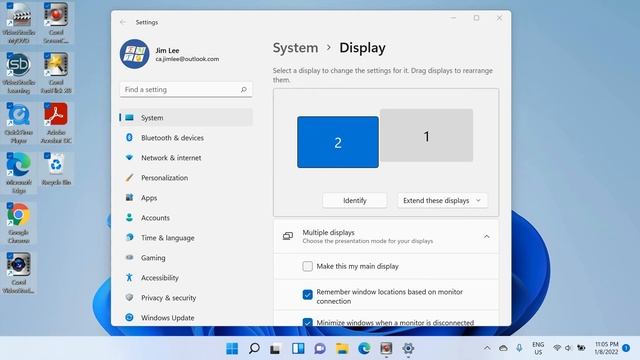The width and height of the screenshot is (640, 360).
Task: Show hidden icons in the system tray
Action: tap(487, 348)
